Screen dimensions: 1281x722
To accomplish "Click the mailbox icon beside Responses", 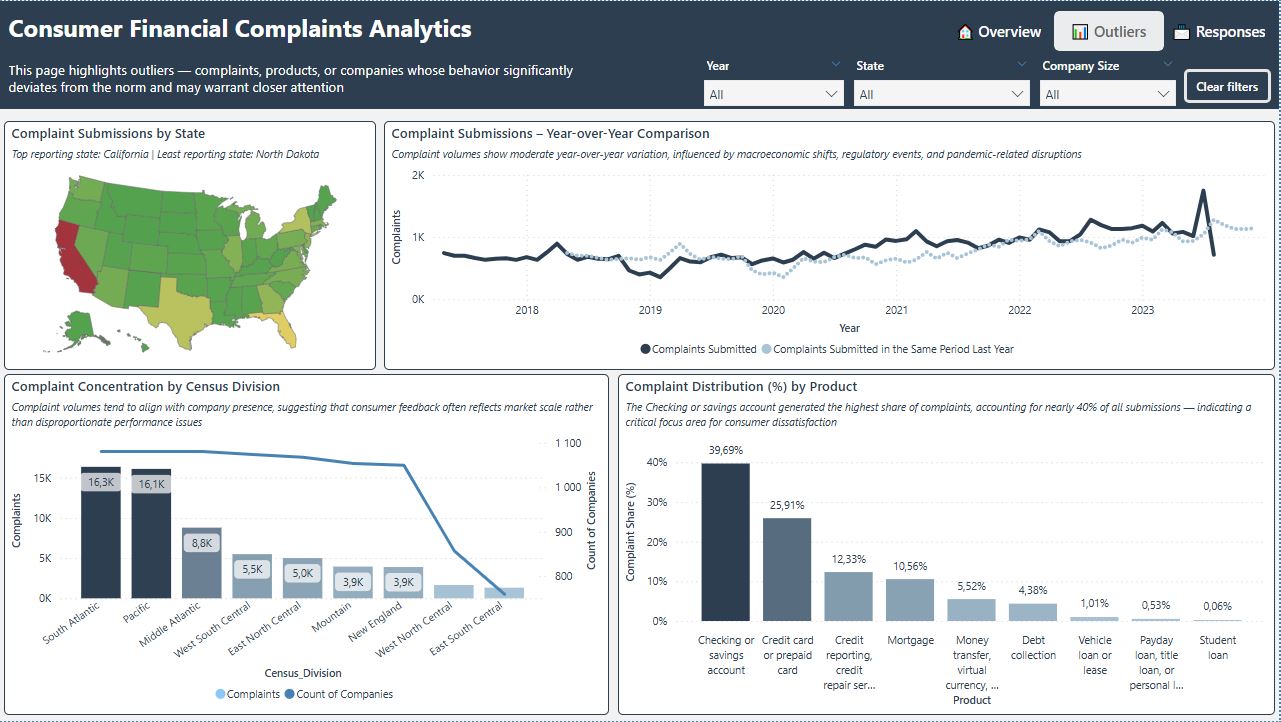I will 1181,32.
